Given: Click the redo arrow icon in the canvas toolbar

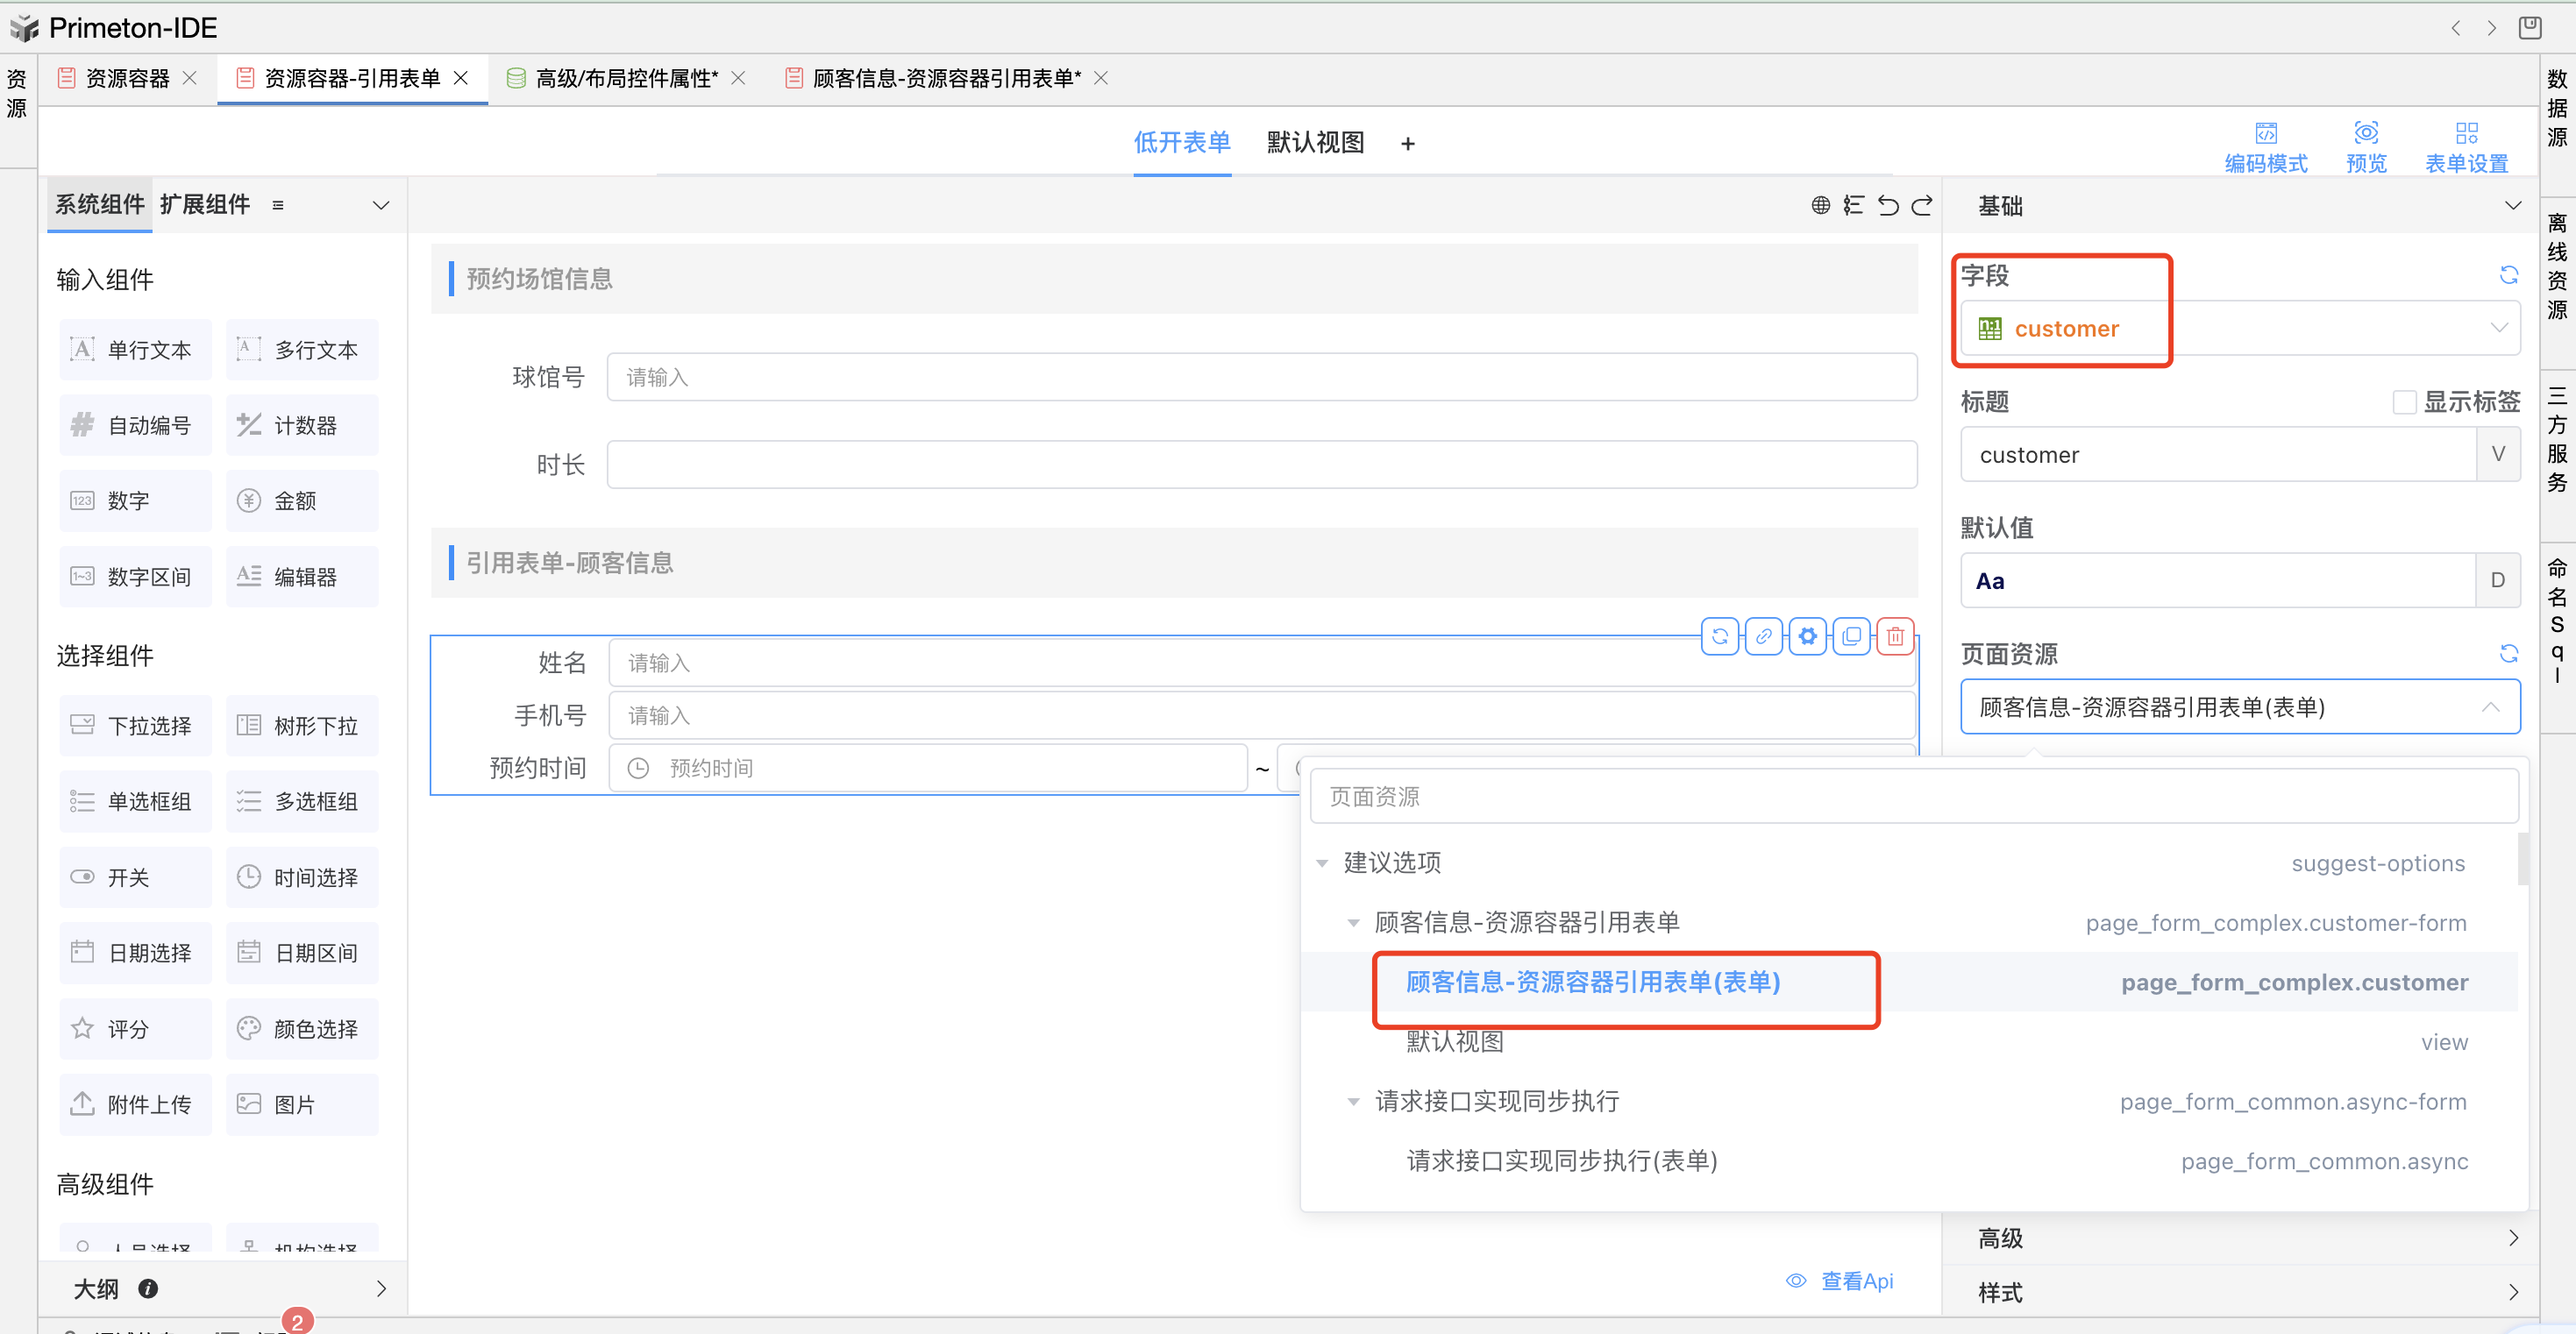Looking at the screenshot, I should [x=1921, y=206].
